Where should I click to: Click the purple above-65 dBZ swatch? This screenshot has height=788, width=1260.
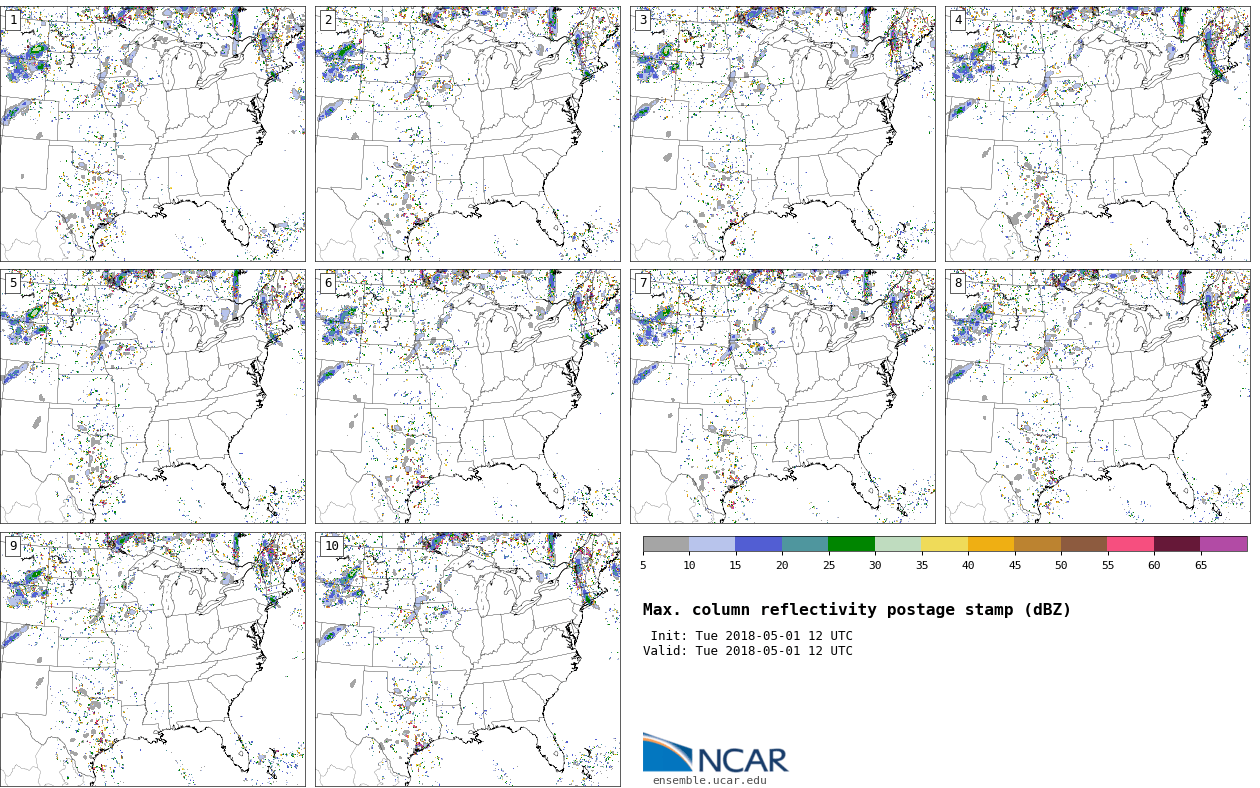pyautogui.click(x=1224, y=544)
